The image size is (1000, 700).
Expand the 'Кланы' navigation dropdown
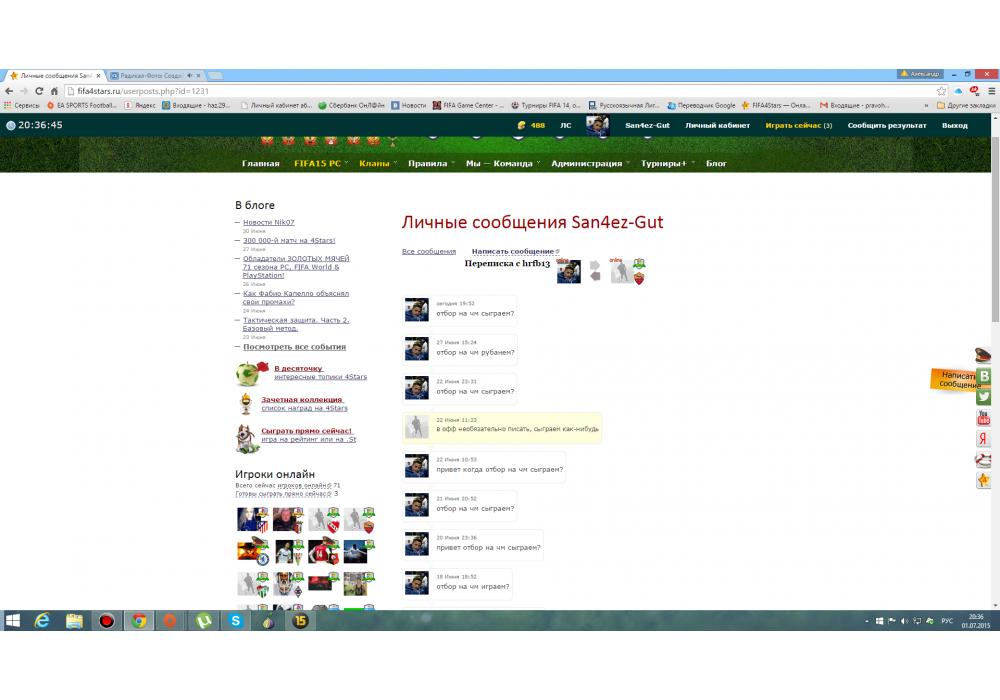click(x=374, y=163)
